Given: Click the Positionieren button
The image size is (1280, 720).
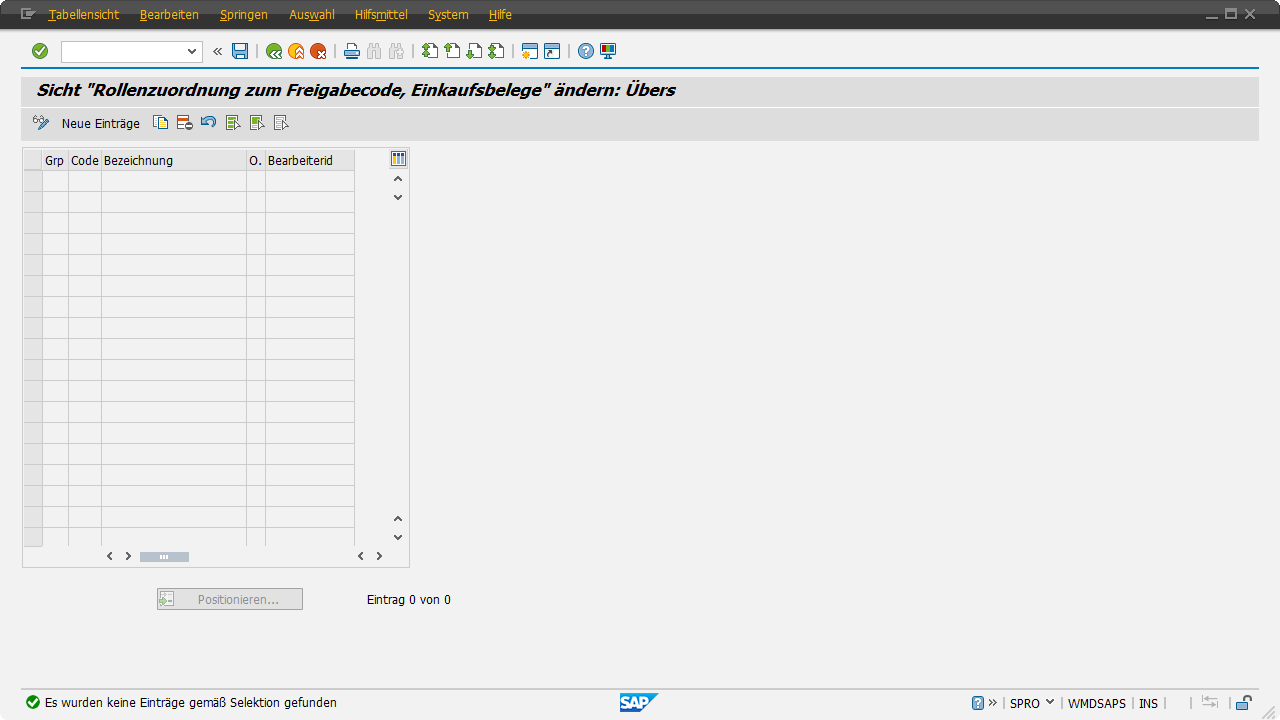Looking at the screenshot, I should click(x=230, y=599).
